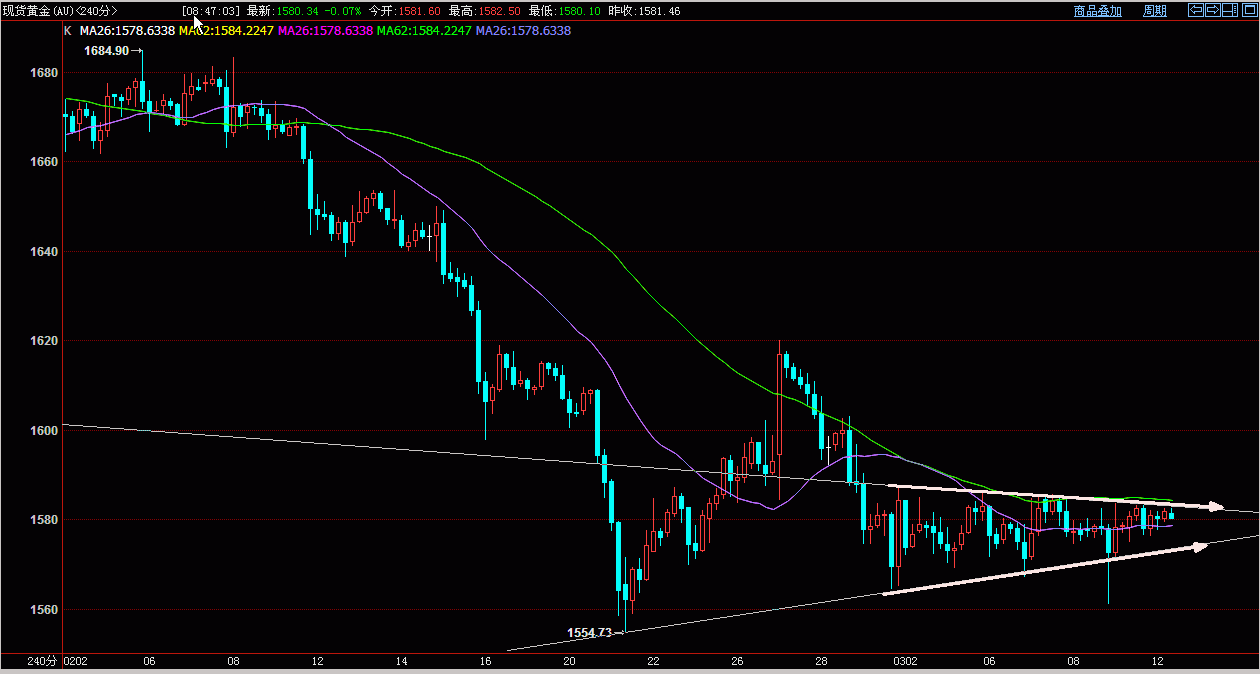The width and height of the screenshot is (1260, 674).
Task: Click the 1640 price axis label
Action: click(45, 252)
